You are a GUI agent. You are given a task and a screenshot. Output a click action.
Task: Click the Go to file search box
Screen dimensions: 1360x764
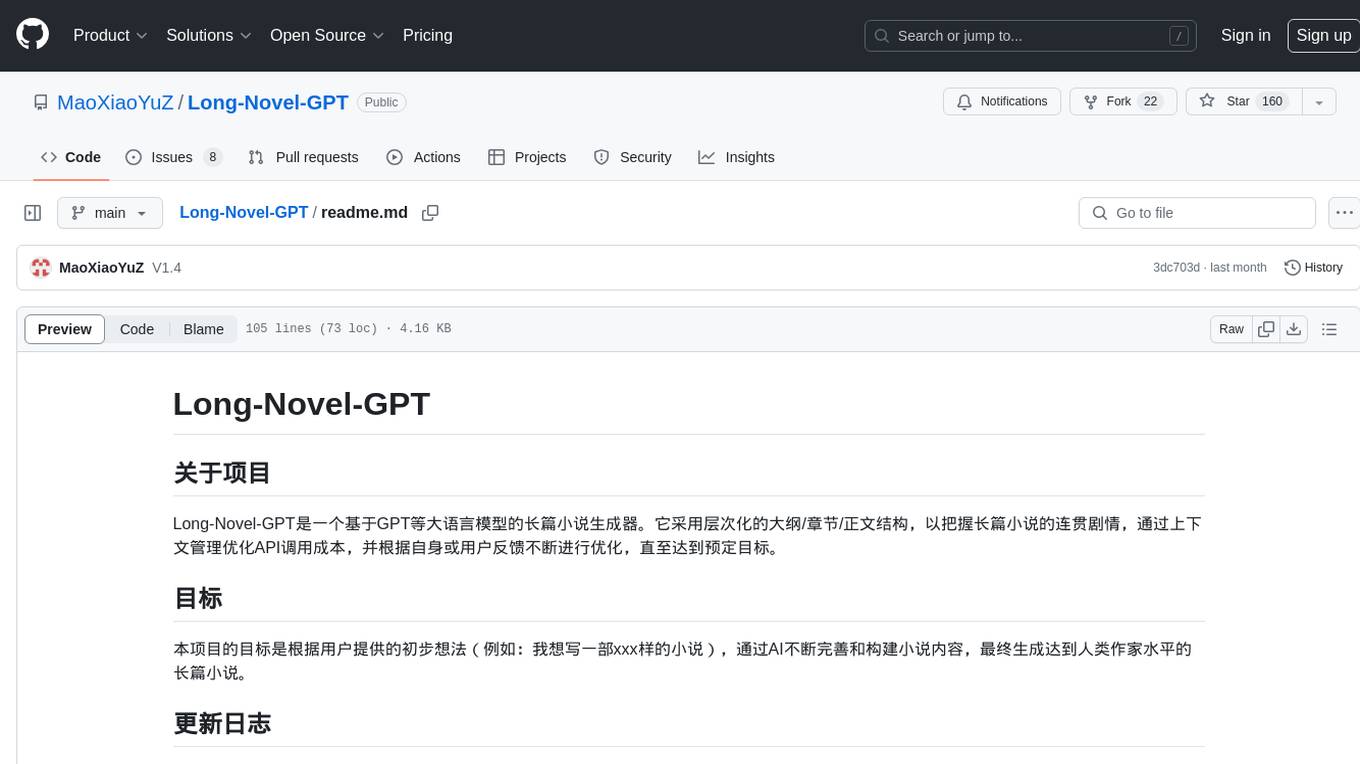[1197, 213]
